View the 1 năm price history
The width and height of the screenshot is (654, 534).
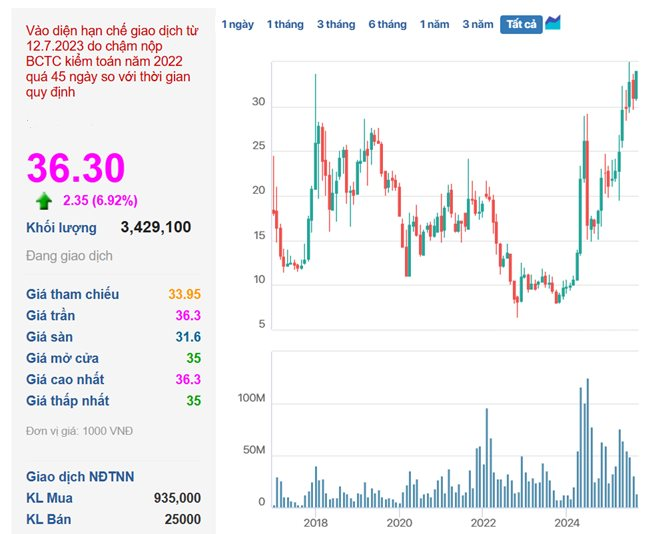click(x=434, y=24)
